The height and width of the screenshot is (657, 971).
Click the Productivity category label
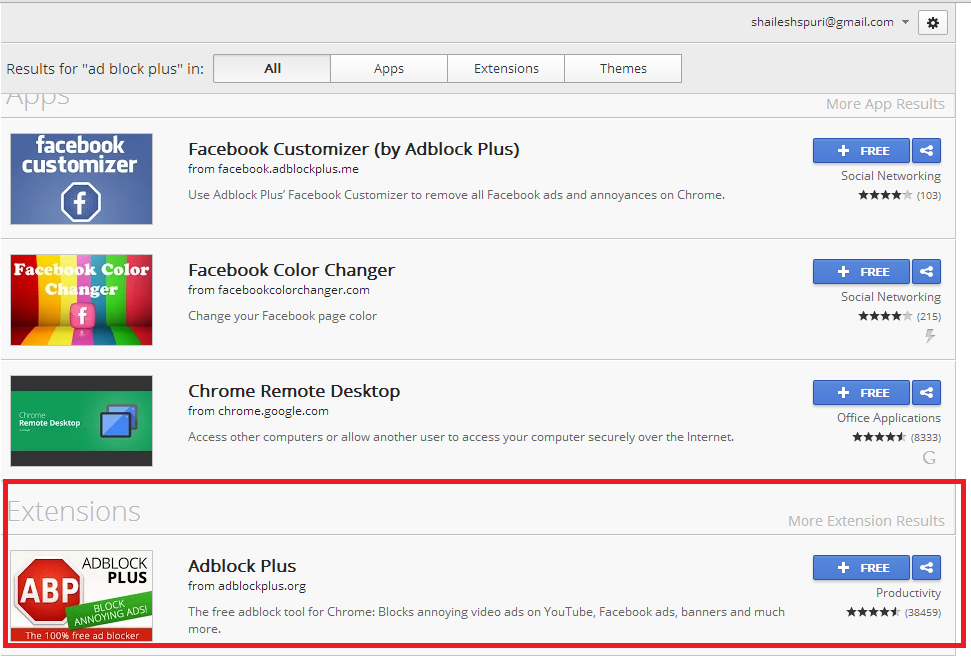(x=908, y=593)
